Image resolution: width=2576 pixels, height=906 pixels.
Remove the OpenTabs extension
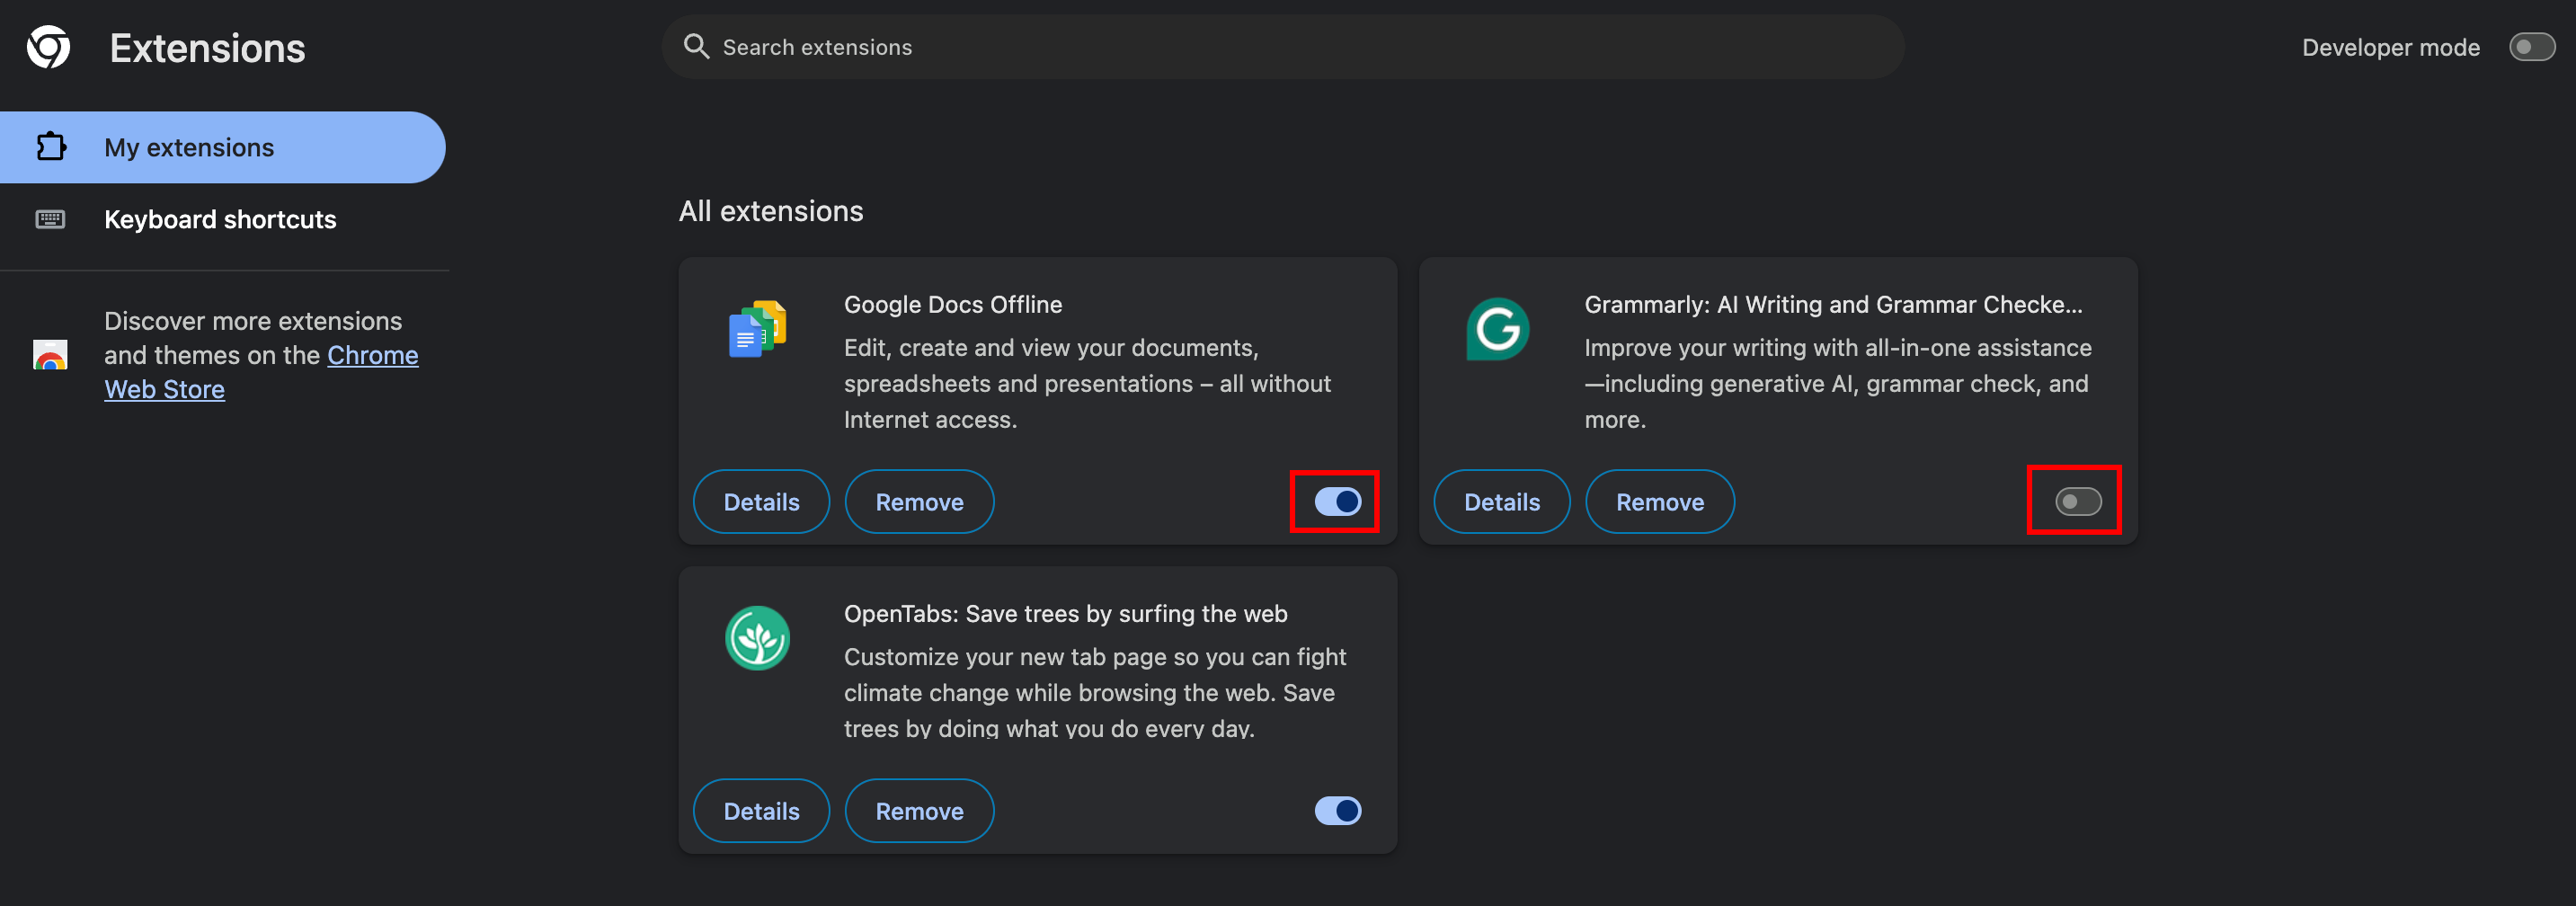click(919, 810)
